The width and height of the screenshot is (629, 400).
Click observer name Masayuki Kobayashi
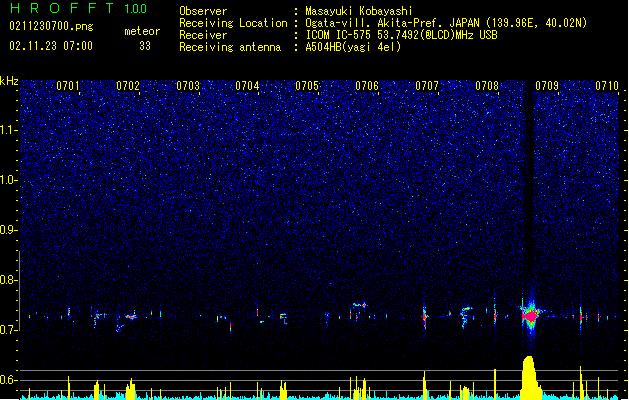[x=359, y=11]
